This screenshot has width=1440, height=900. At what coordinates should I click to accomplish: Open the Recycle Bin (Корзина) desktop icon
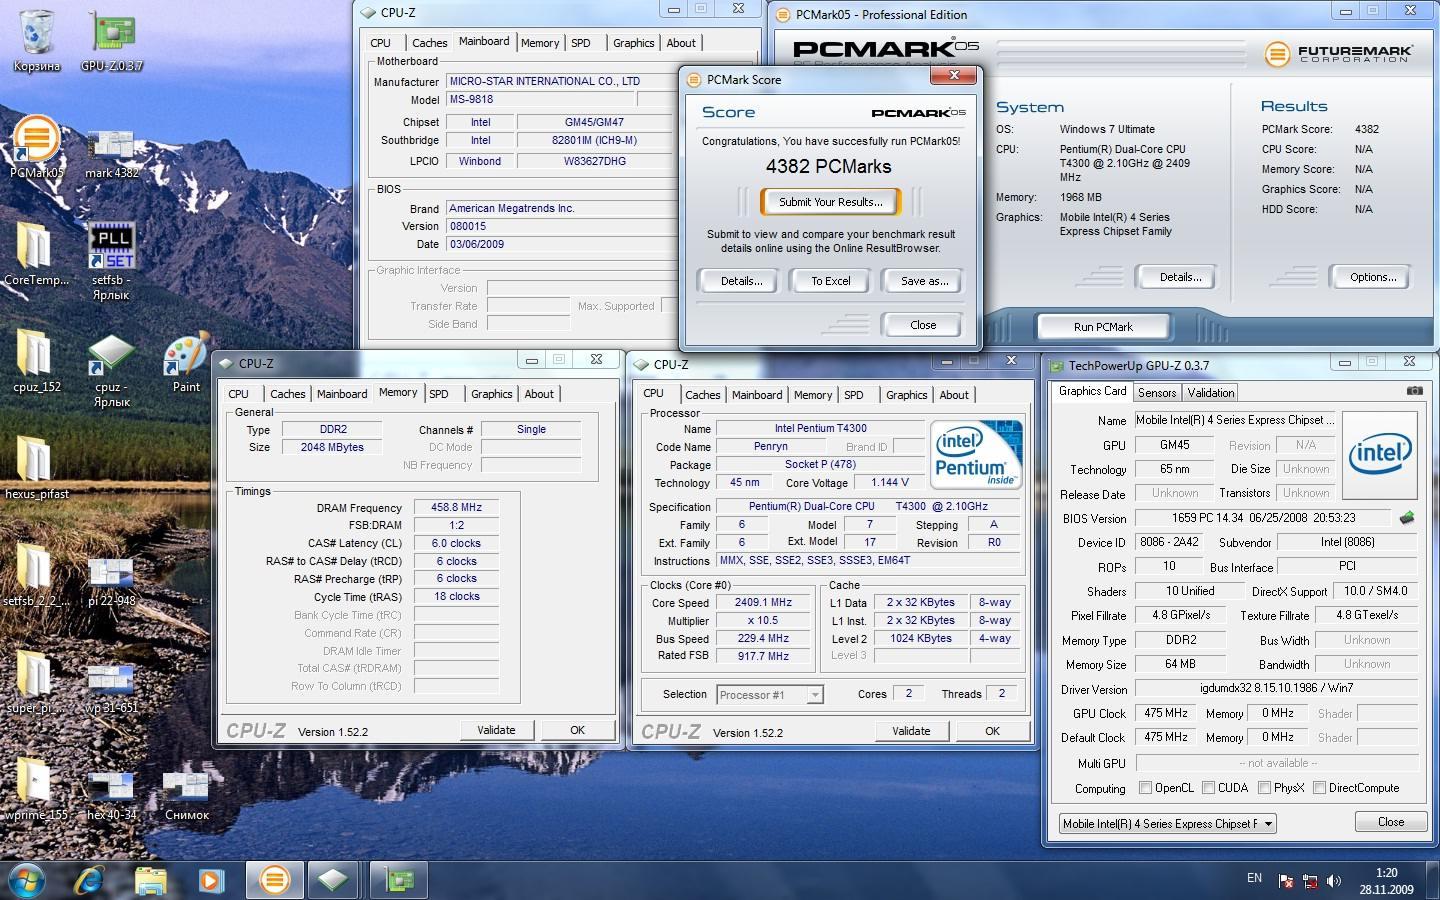pos(36,40)
